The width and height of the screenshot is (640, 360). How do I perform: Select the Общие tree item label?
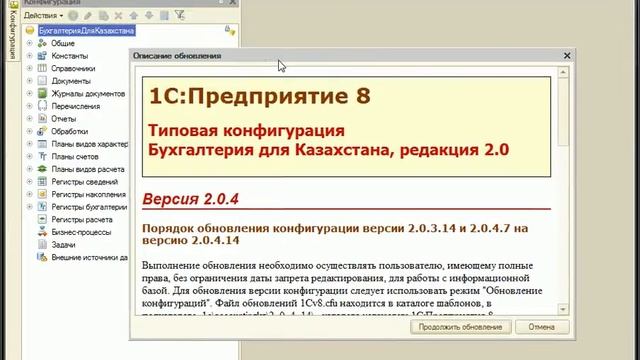(63, 43)
